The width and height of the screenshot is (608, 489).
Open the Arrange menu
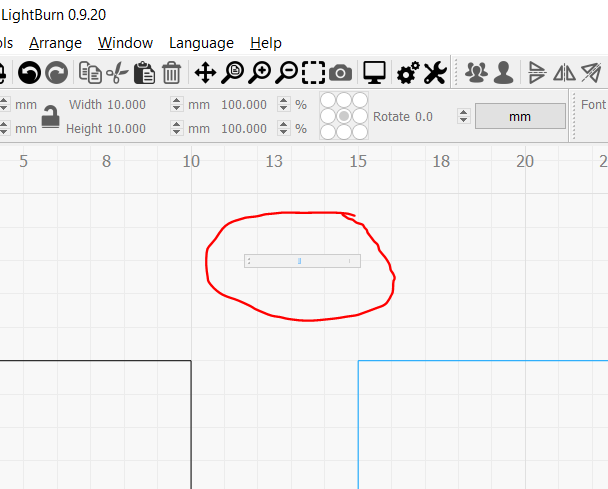coord(55,43)
